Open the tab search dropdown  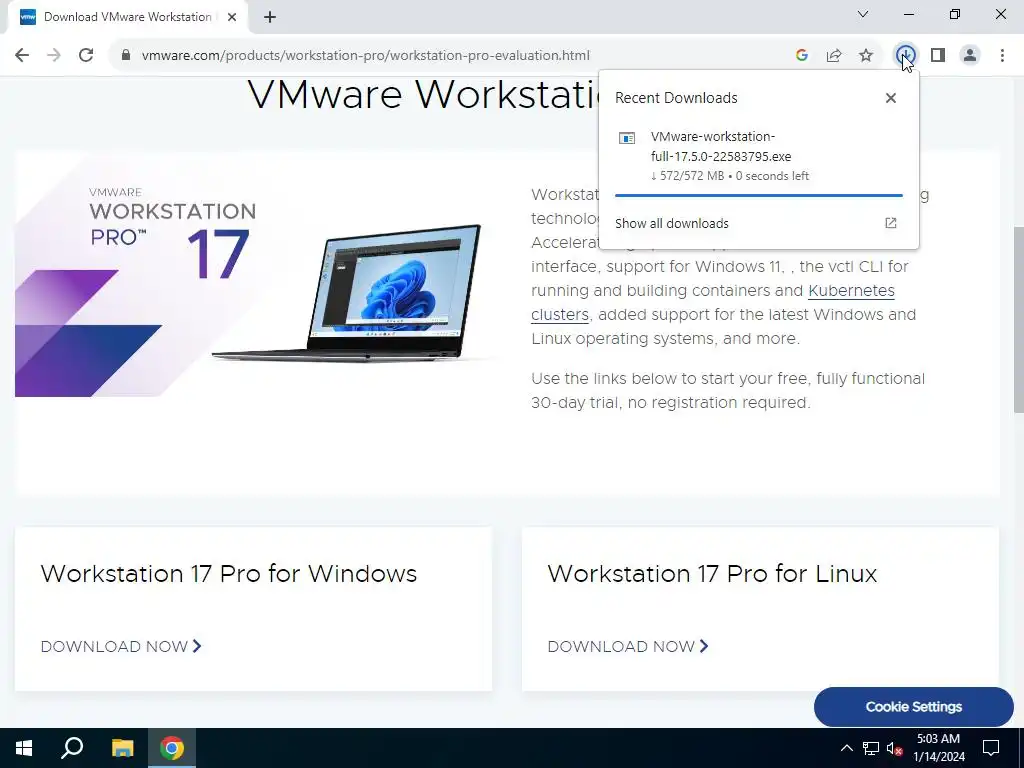tap(863, 14)
